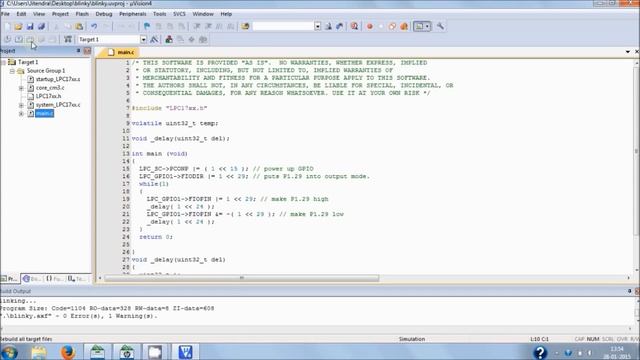The image size is (640, 360).
Task: Select core_cm3.c file in project tree
Action: coord(50,88)
